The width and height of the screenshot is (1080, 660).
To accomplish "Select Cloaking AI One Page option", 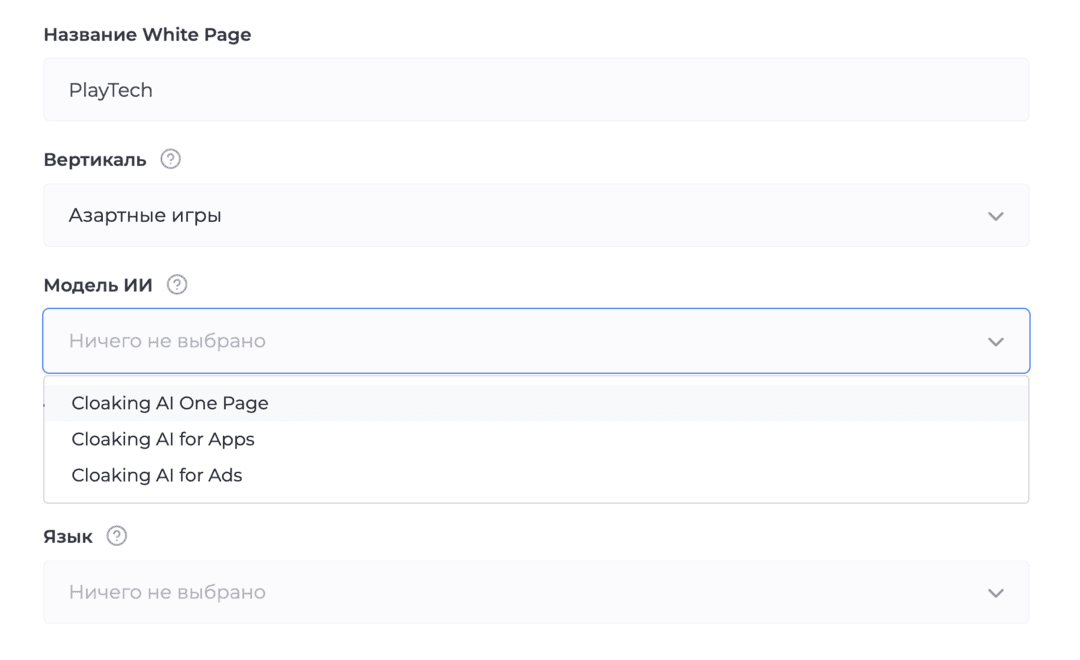I will coord(169,403).
